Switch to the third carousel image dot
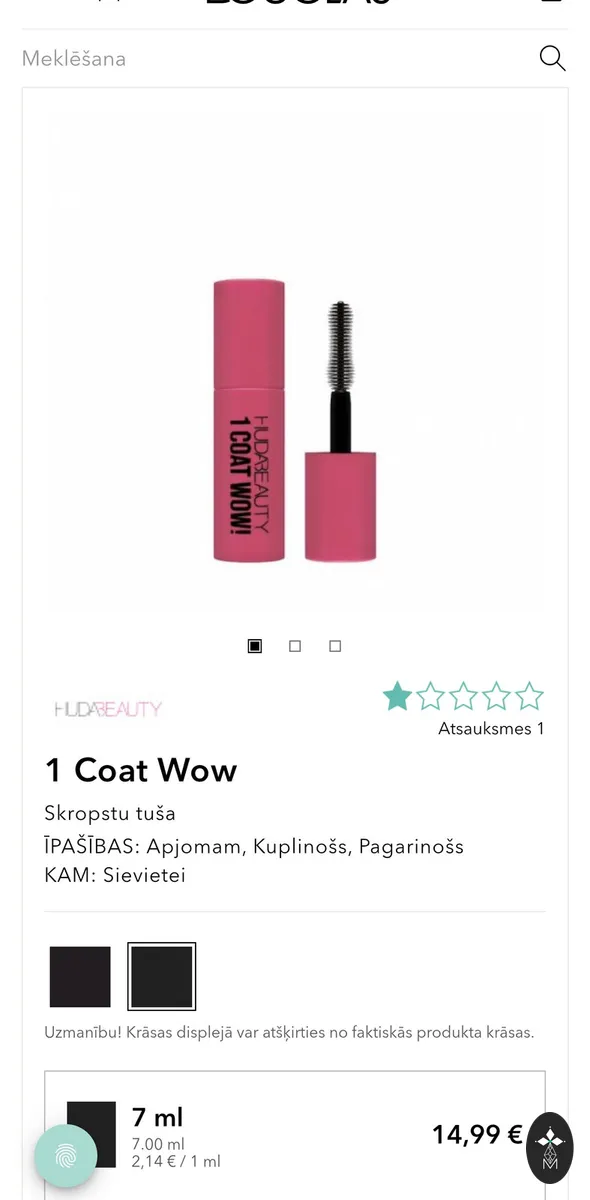This screenshot has width=590, height=1200. tap(335, 646)
